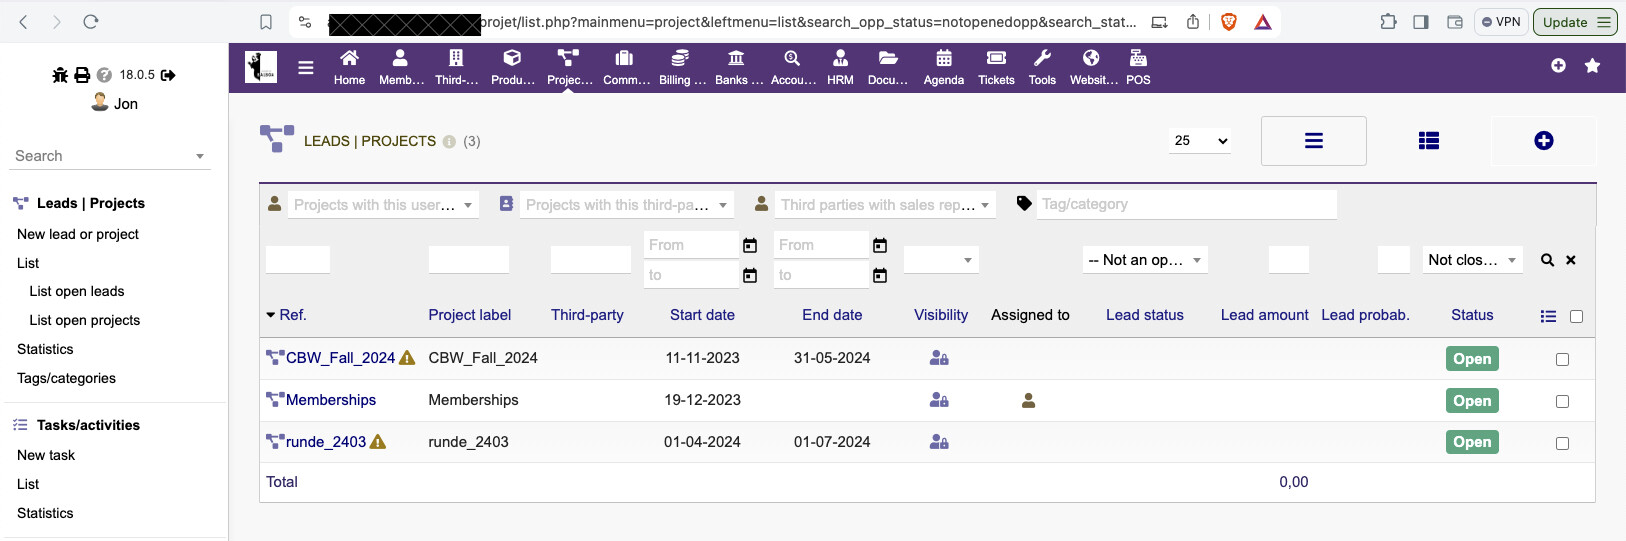
Task: Add new project with the plus circle
Action: pos(1544,141)
